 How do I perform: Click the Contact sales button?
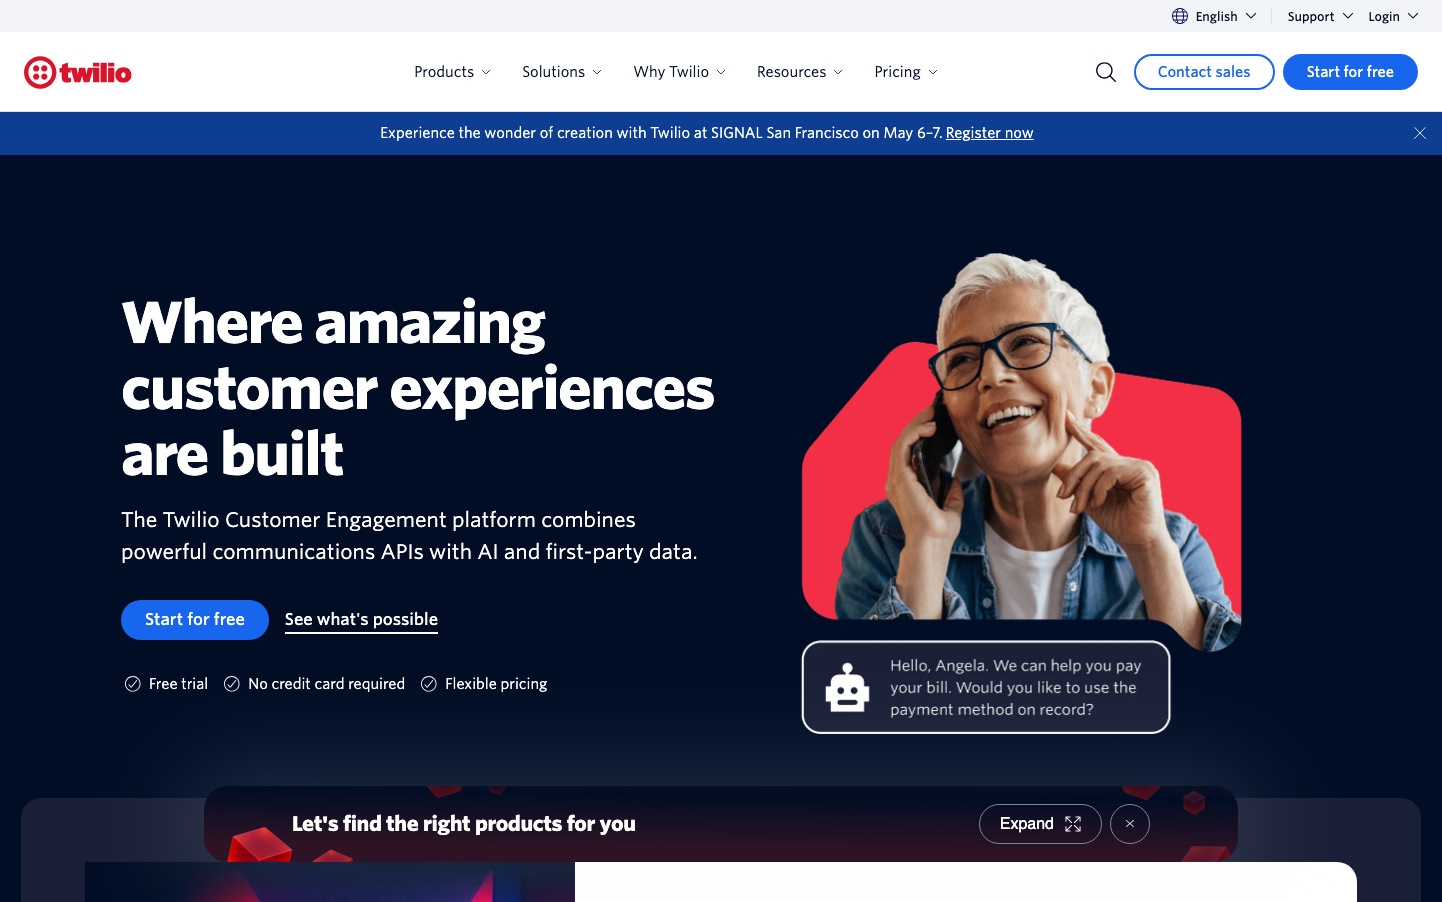click(x=1204, y=72)
